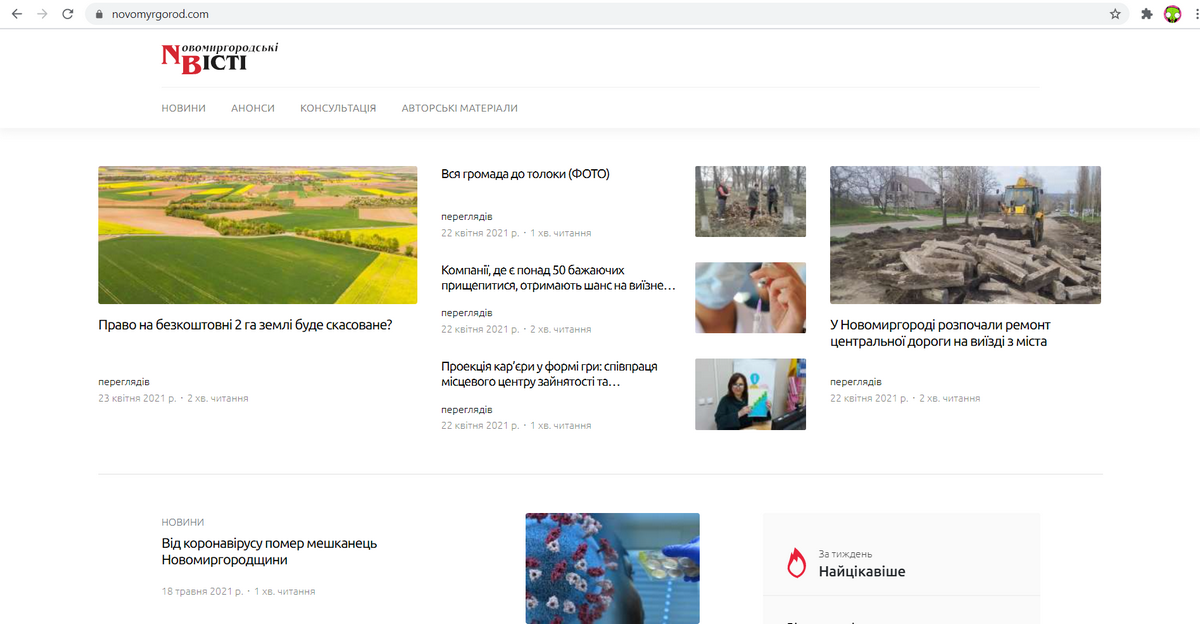
Task: Open article about free 2 ha land
Action: point(245,325)
